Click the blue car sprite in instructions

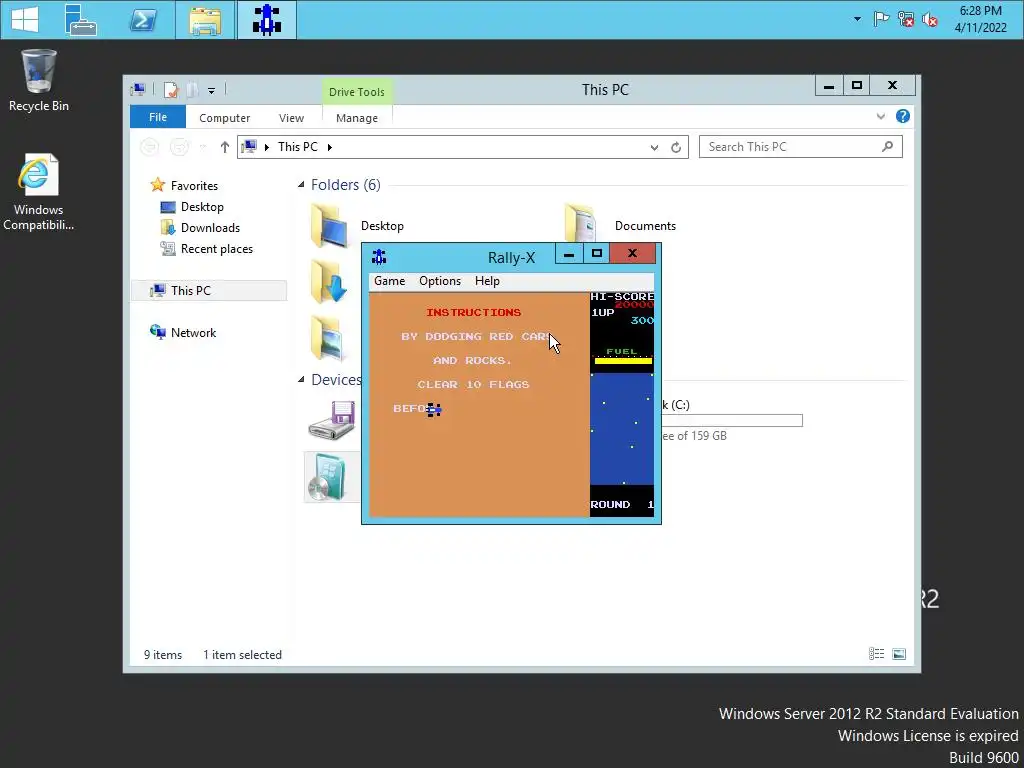point(434,409)
